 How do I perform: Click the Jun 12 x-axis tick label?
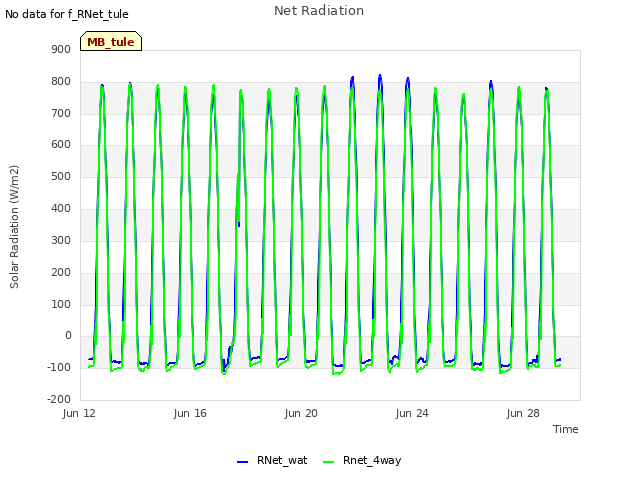tap(79, 413)
